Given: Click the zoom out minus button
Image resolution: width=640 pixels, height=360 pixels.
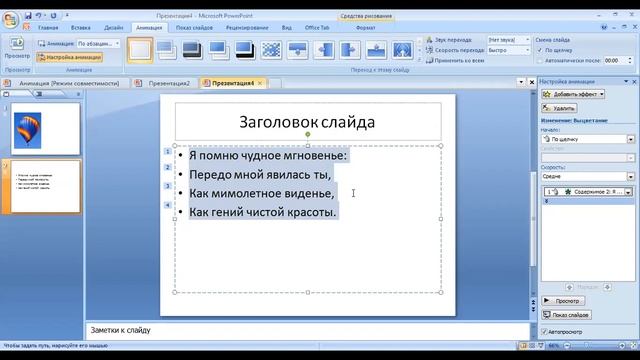Looking at the screenshot, I should click(567, 346).
